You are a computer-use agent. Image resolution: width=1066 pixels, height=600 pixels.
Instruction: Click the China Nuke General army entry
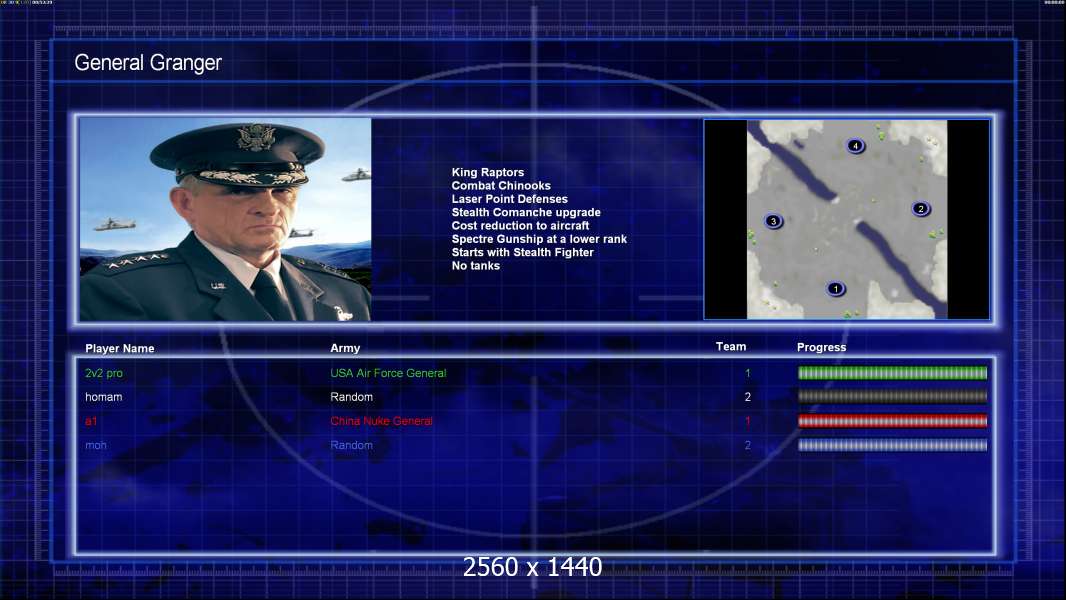point(381,421)
